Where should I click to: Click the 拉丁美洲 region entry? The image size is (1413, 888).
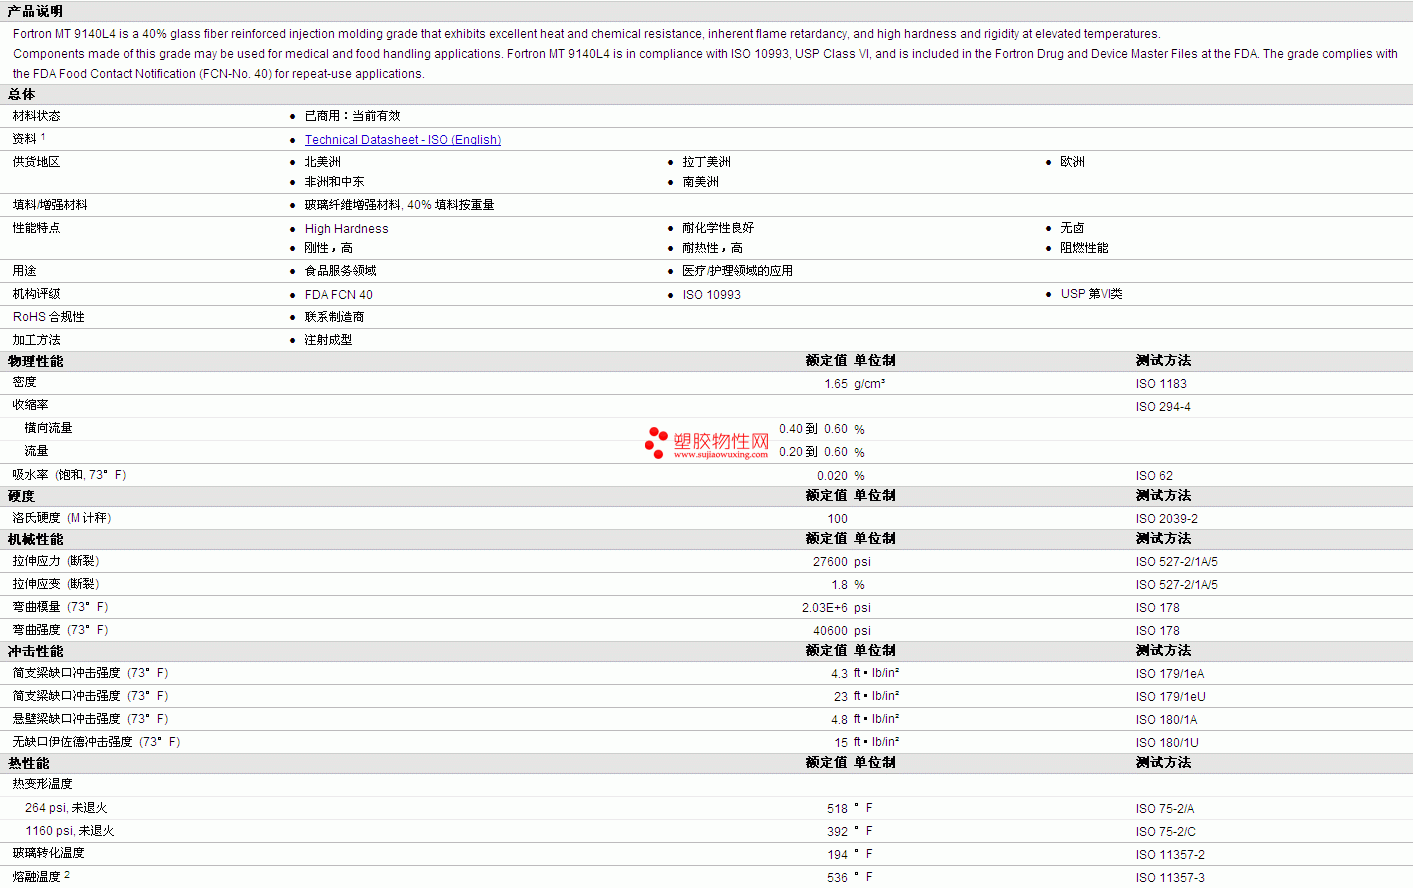click(706, 162)
